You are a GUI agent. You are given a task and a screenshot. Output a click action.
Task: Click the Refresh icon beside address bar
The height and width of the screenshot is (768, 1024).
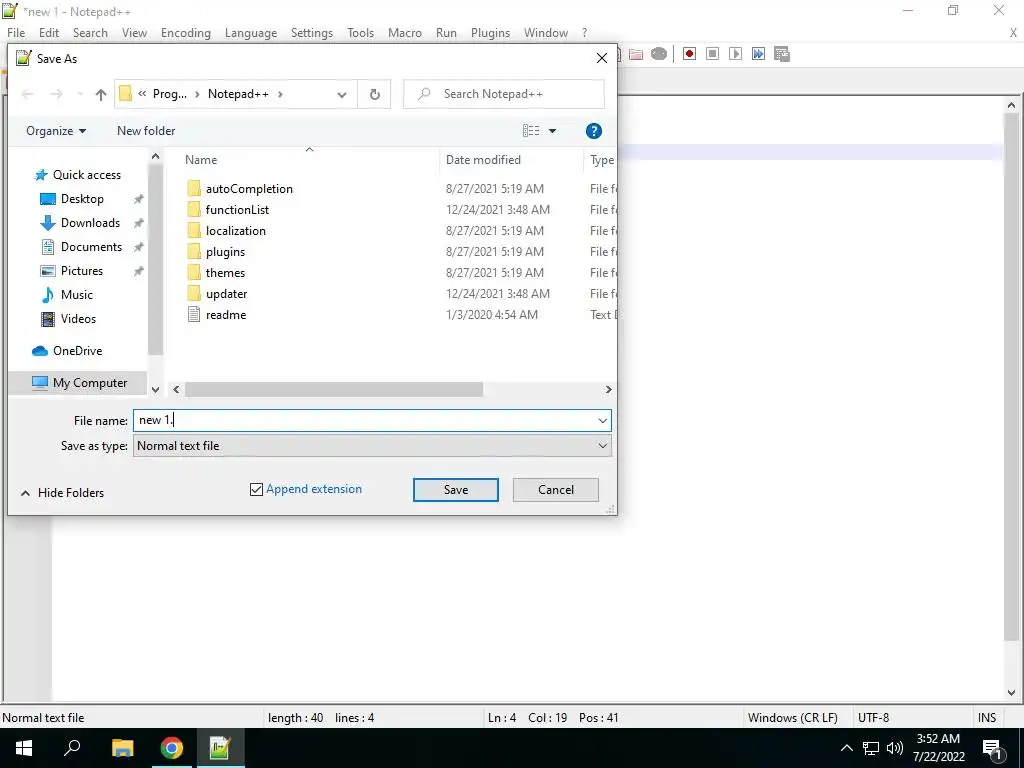374,95
